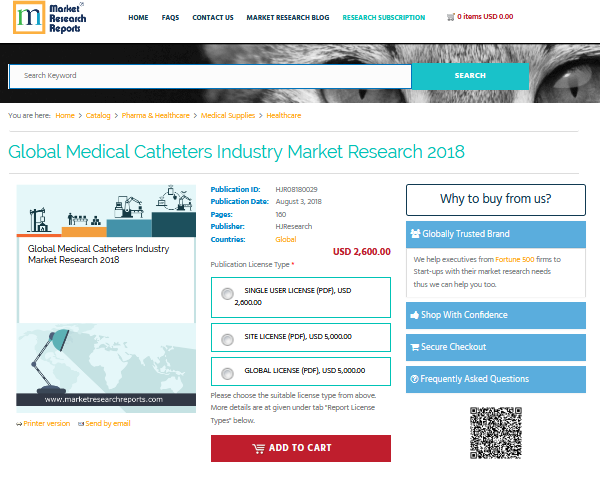Expand the Globally Trusted Brand section
The width and height of the screenshot is (600, 479).
point(496,234)
